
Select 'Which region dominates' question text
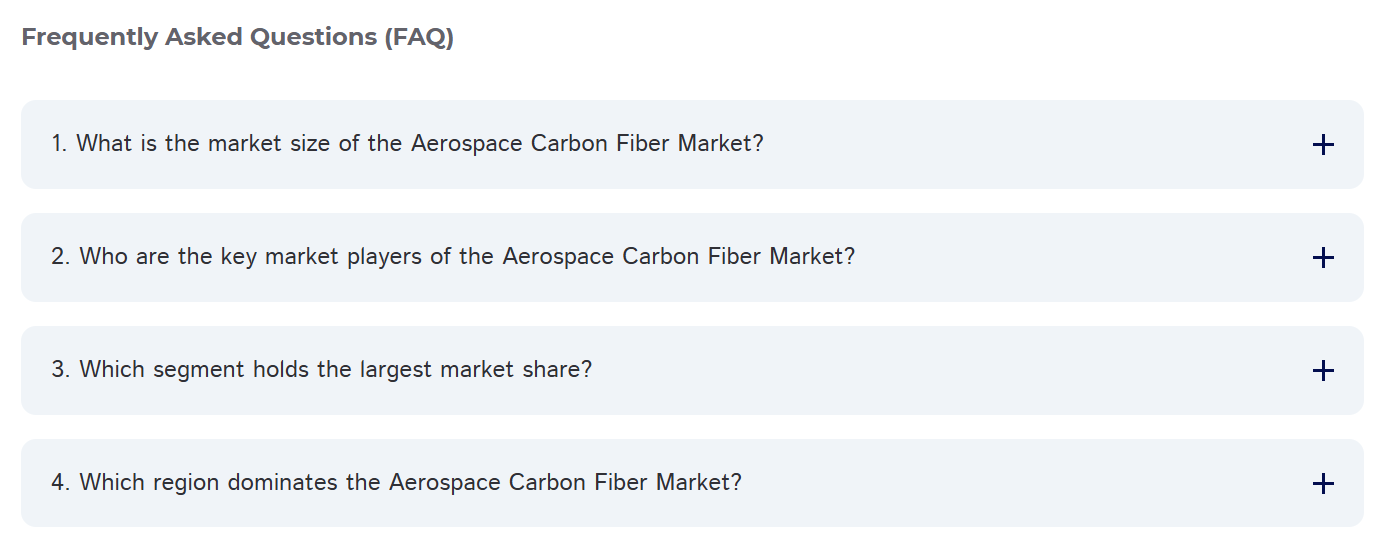pos(396,483)
